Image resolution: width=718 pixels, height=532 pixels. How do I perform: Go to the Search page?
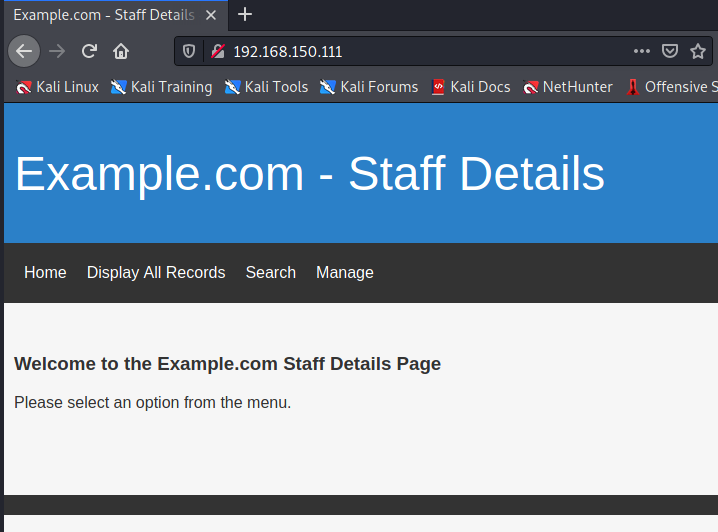[x=271, y=272]
